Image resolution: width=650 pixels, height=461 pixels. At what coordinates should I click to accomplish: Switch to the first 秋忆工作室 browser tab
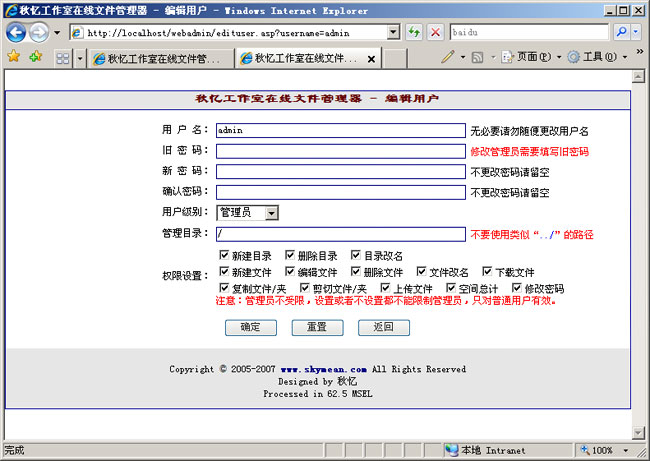pos(161,59)
